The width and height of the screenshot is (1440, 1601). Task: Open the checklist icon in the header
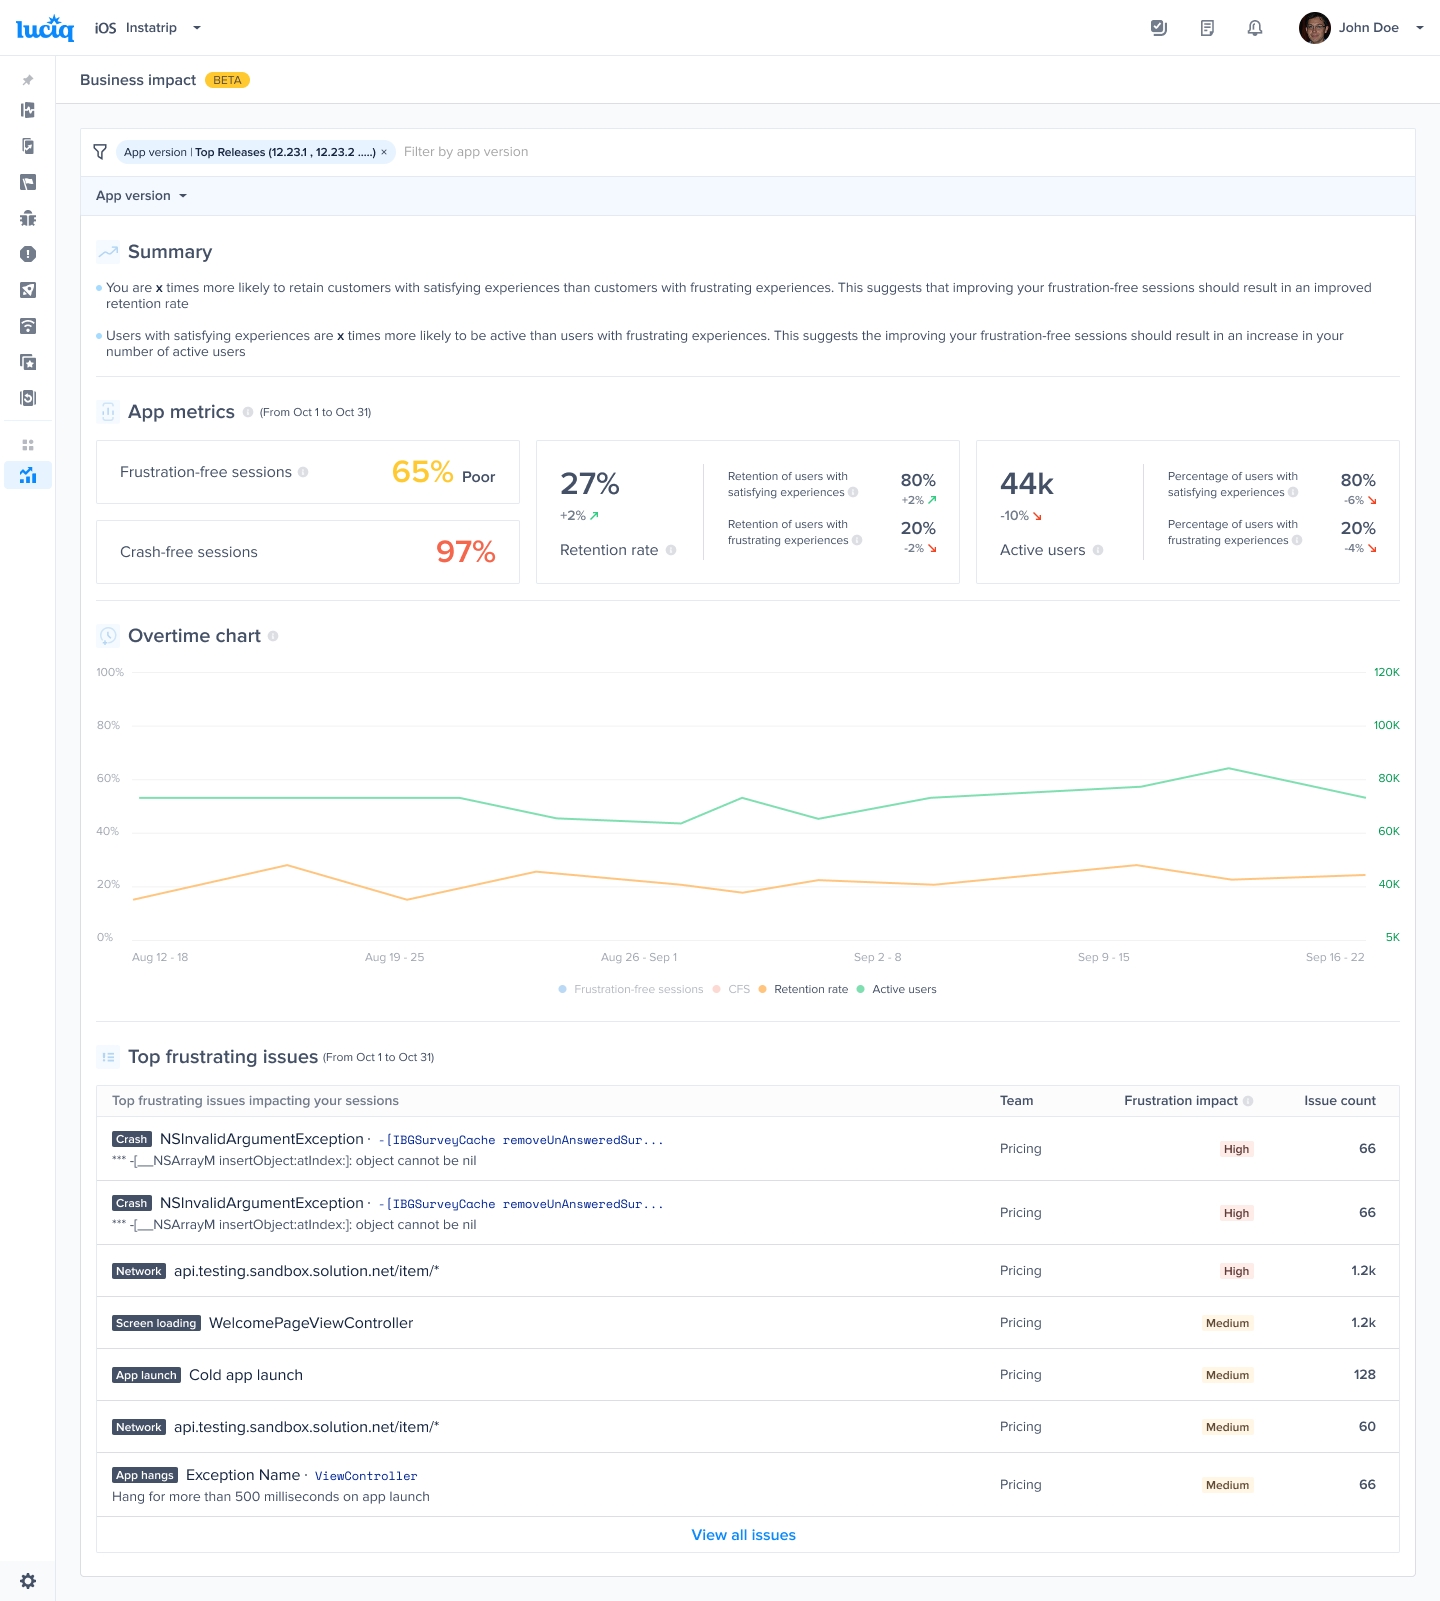[1159, 28]
